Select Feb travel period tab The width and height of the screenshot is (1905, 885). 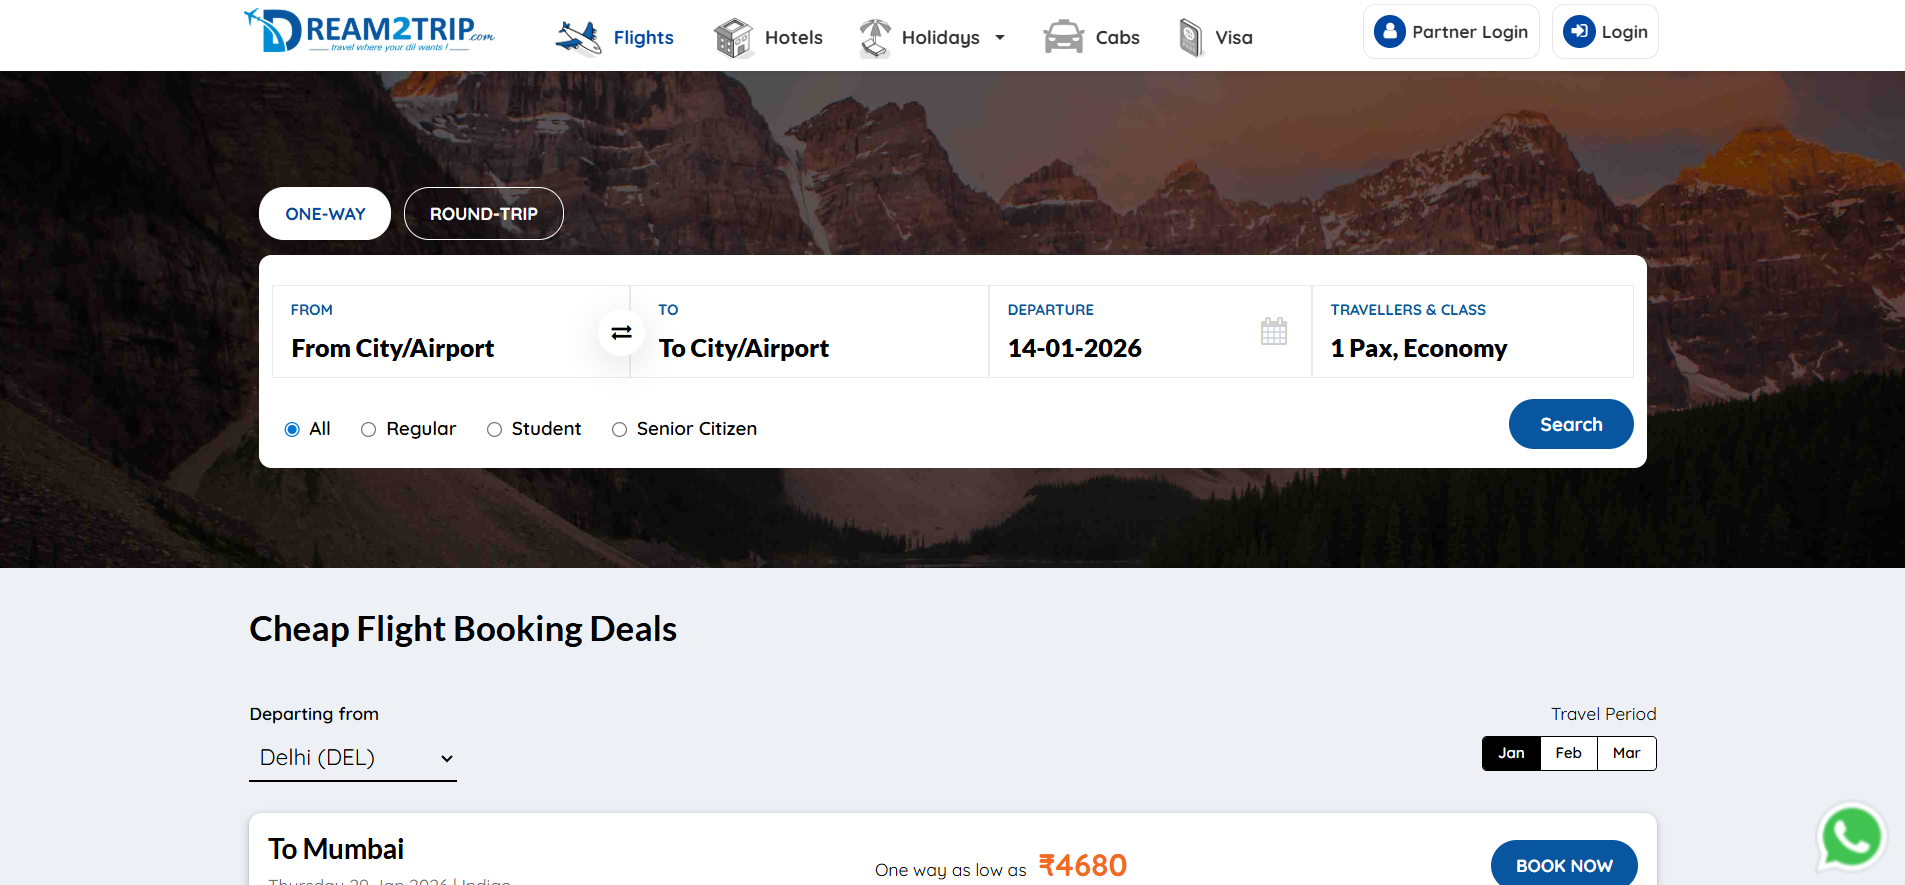(1568, 753)
